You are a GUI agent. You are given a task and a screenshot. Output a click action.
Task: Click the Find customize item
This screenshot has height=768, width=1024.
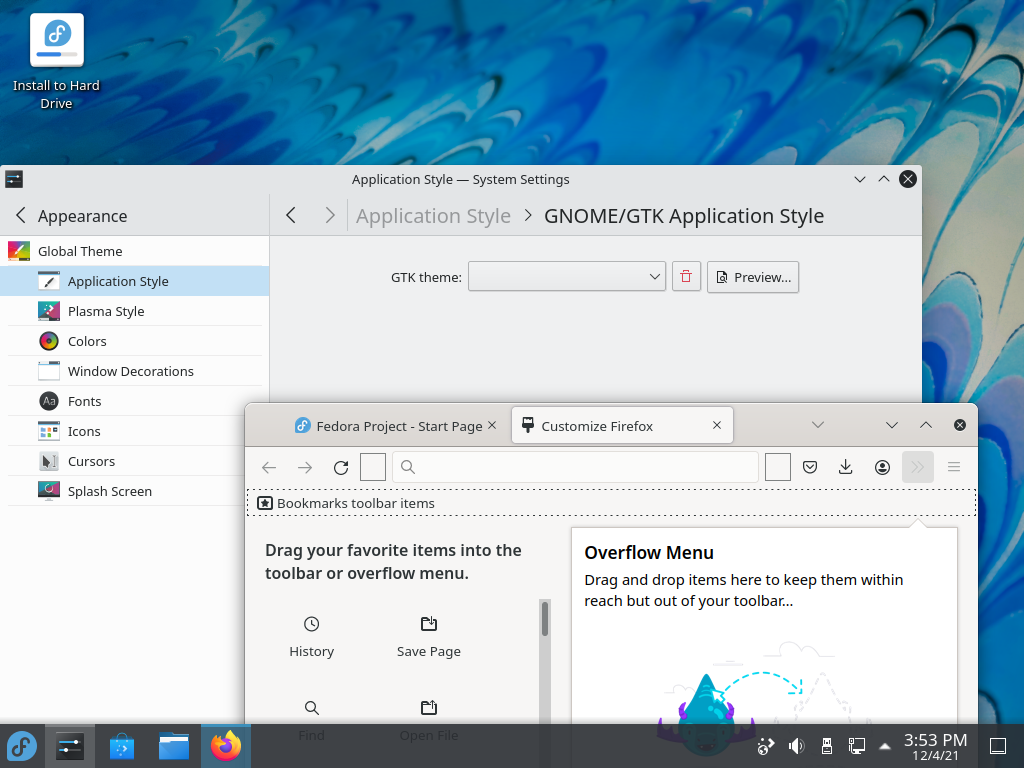pos(312,720)
